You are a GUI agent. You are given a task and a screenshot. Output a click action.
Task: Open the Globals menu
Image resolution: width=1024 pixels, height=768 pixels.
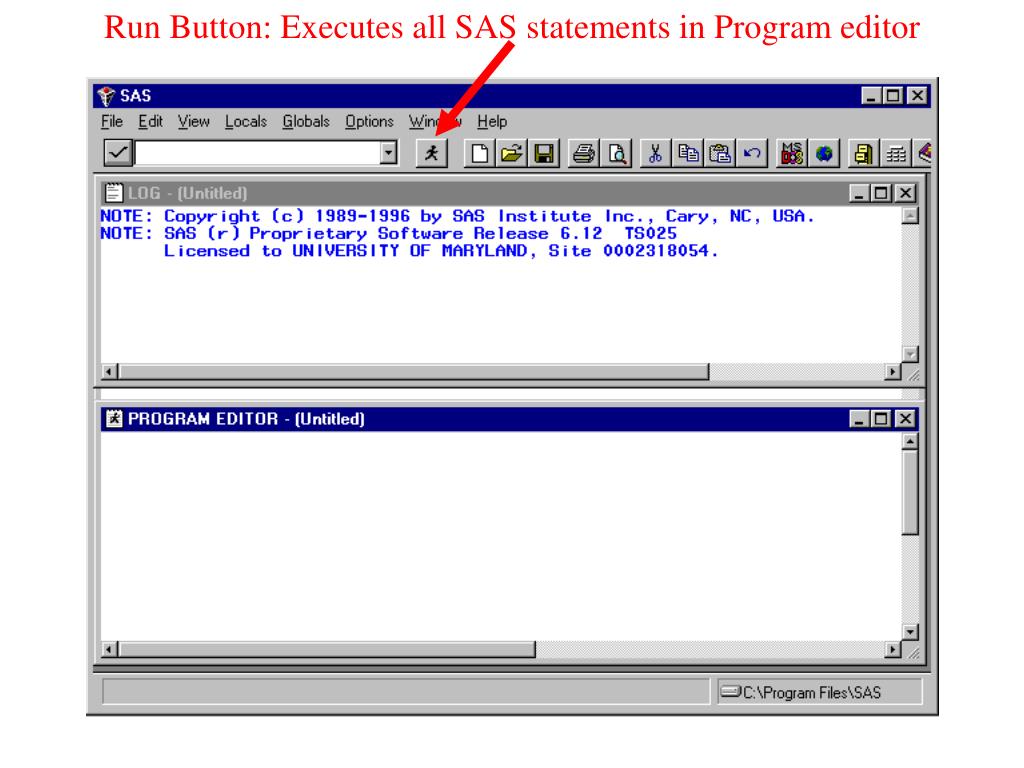(306, 121)
